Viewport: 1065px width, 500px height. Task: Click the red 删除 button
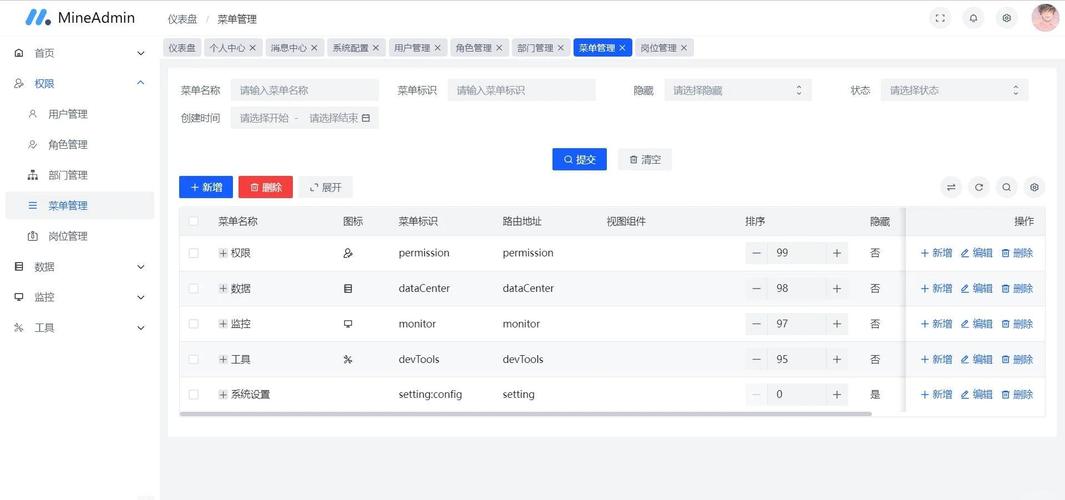[266, 188]
